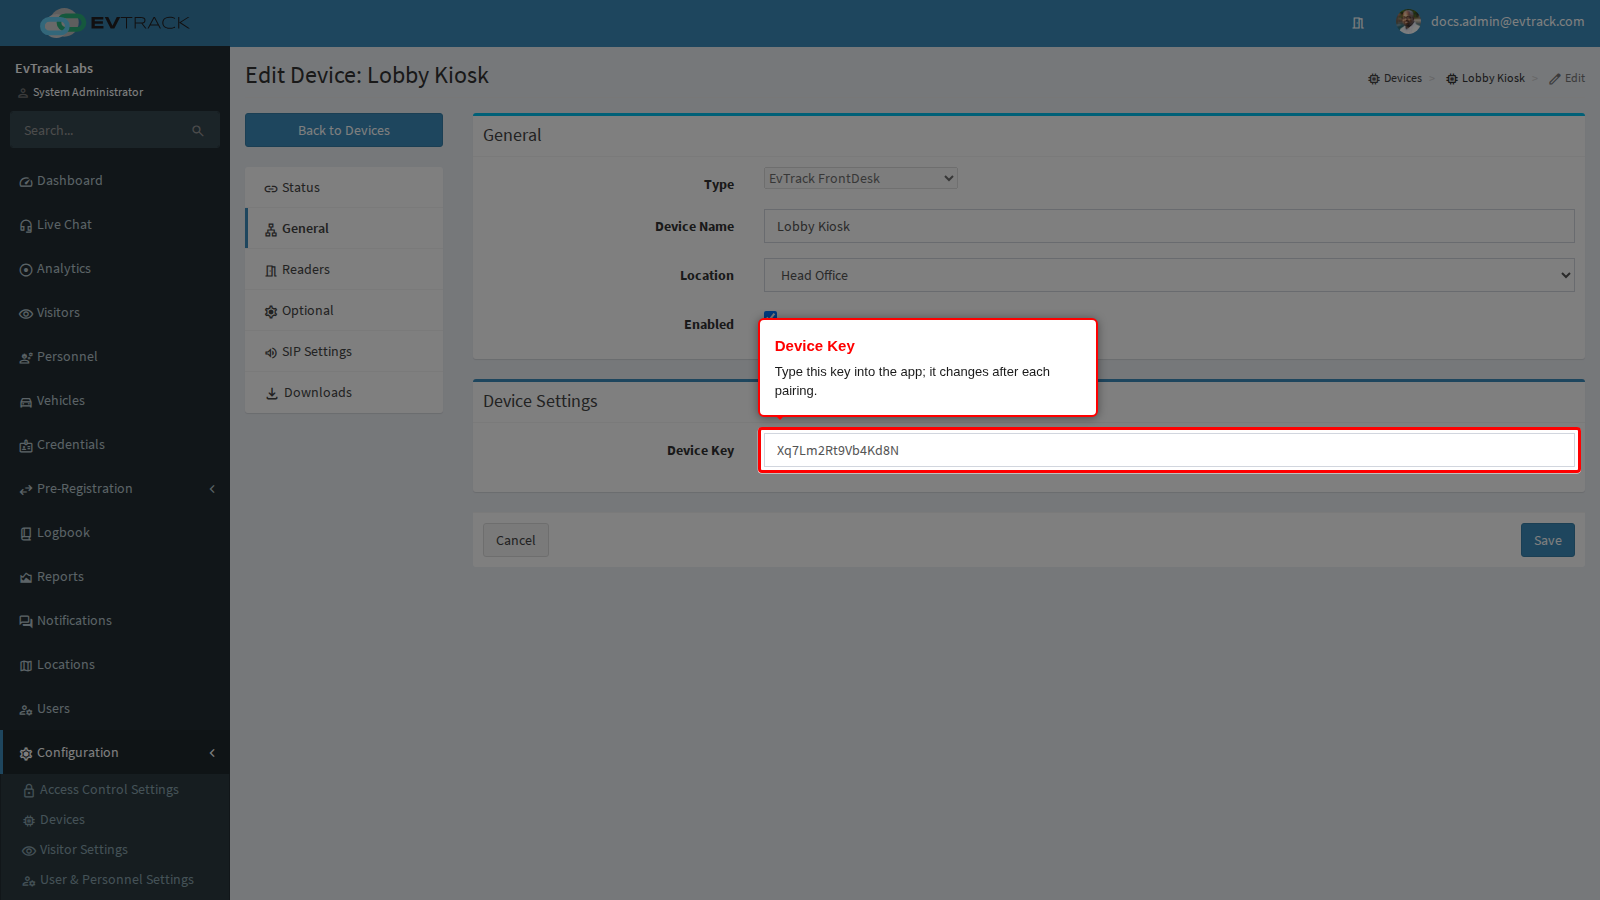This screenshot has height=900, width=1600.
Task: Click the EvTrack logo in header
Action: 115,22
